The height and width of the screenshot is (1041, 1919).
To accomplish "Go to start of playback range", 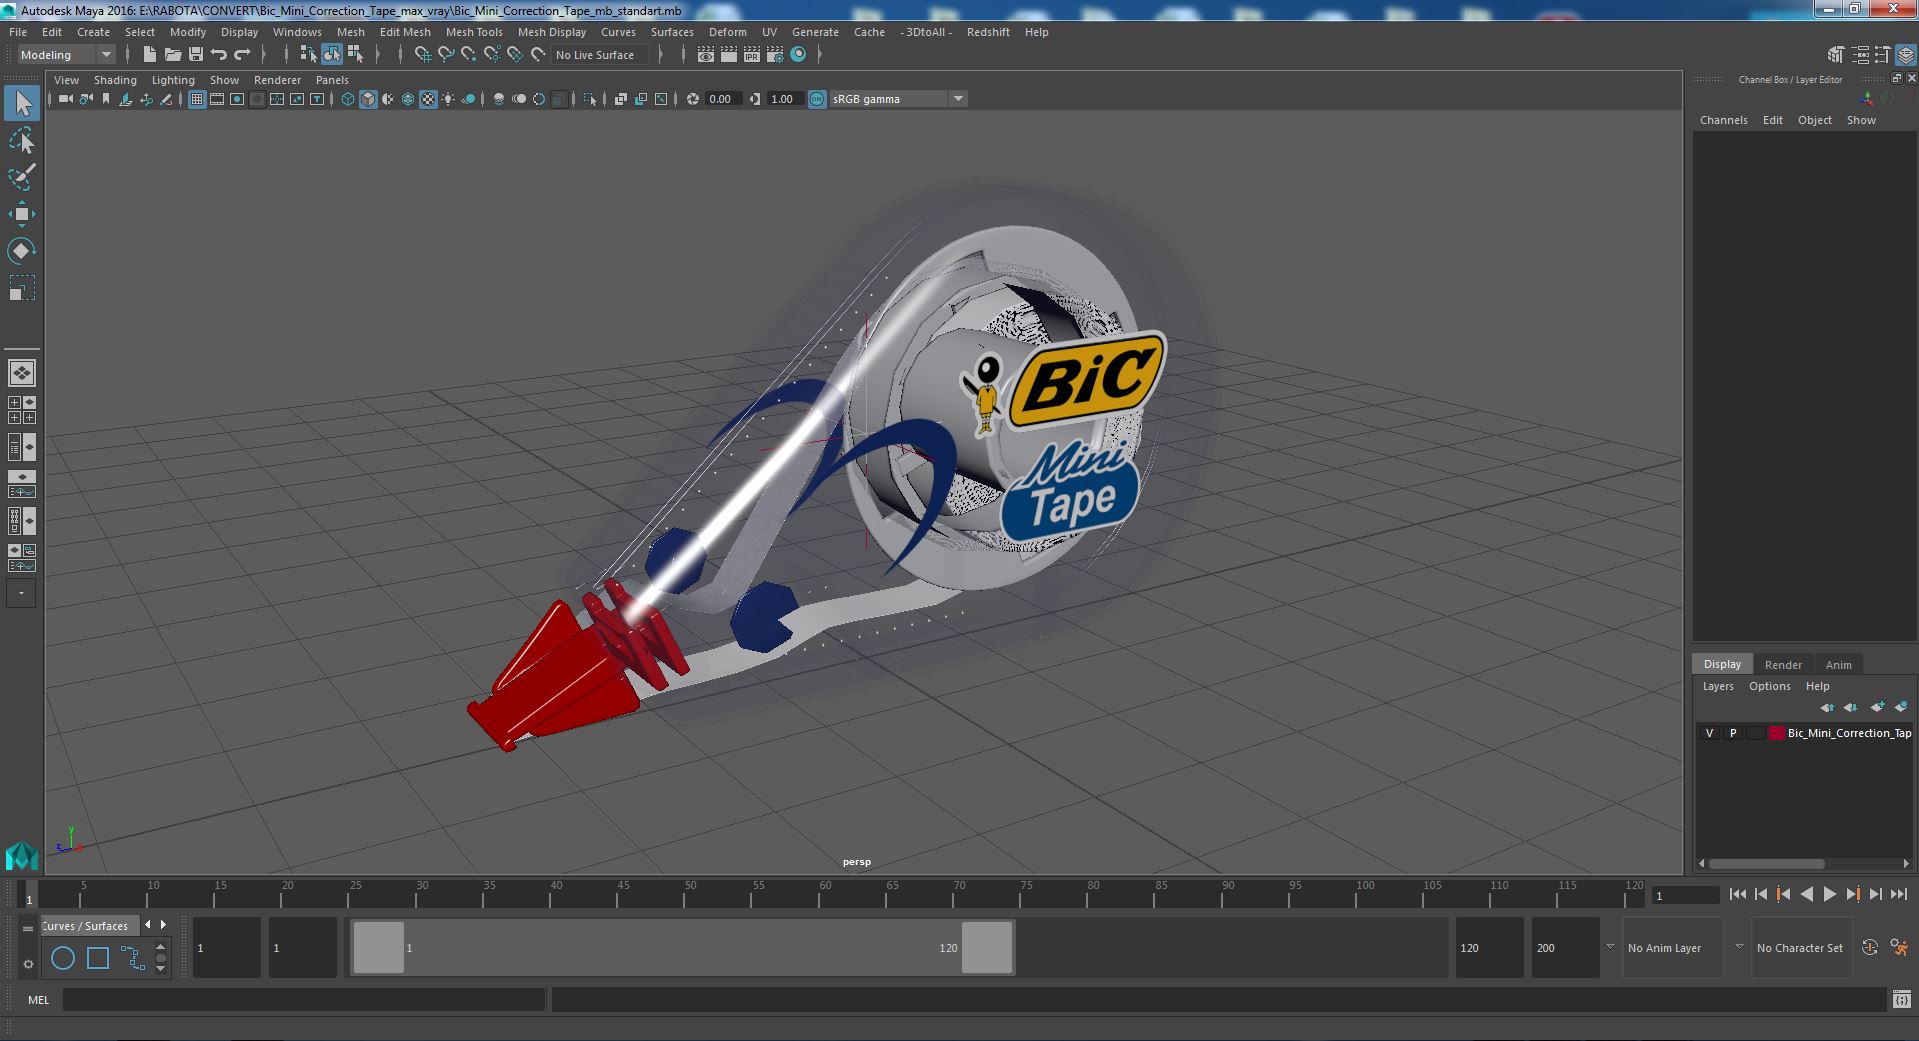I will point(1737,895).
